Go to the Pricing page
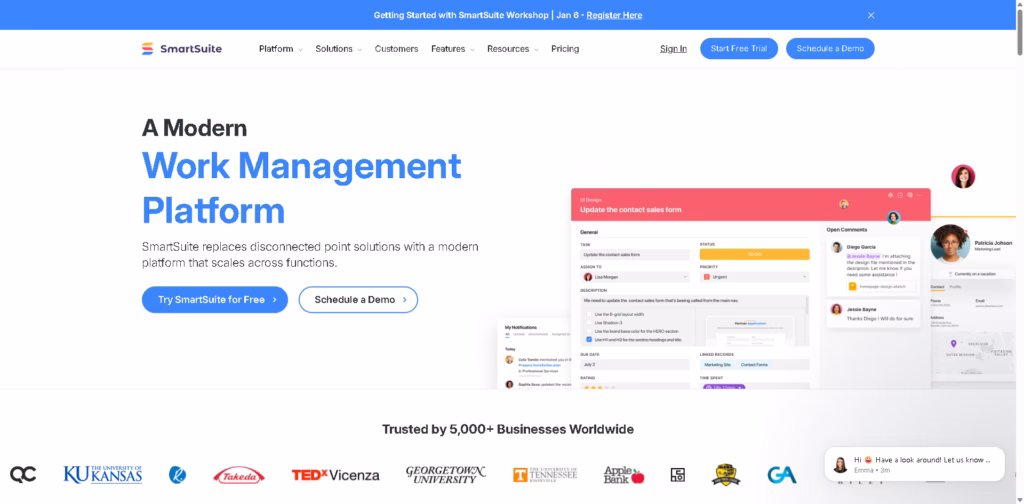The image size is (1024, 504). pyautogui.click(x=565, y=48)
